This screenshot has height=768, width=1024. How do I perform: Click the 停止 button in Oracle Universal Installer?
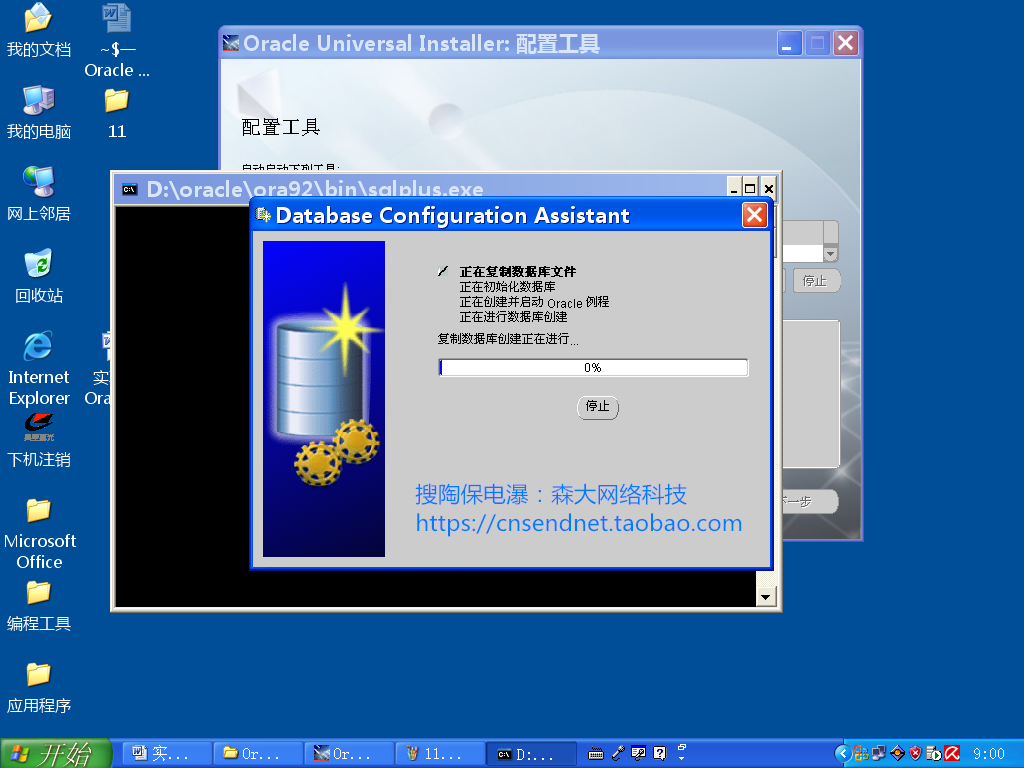(816, 281)
